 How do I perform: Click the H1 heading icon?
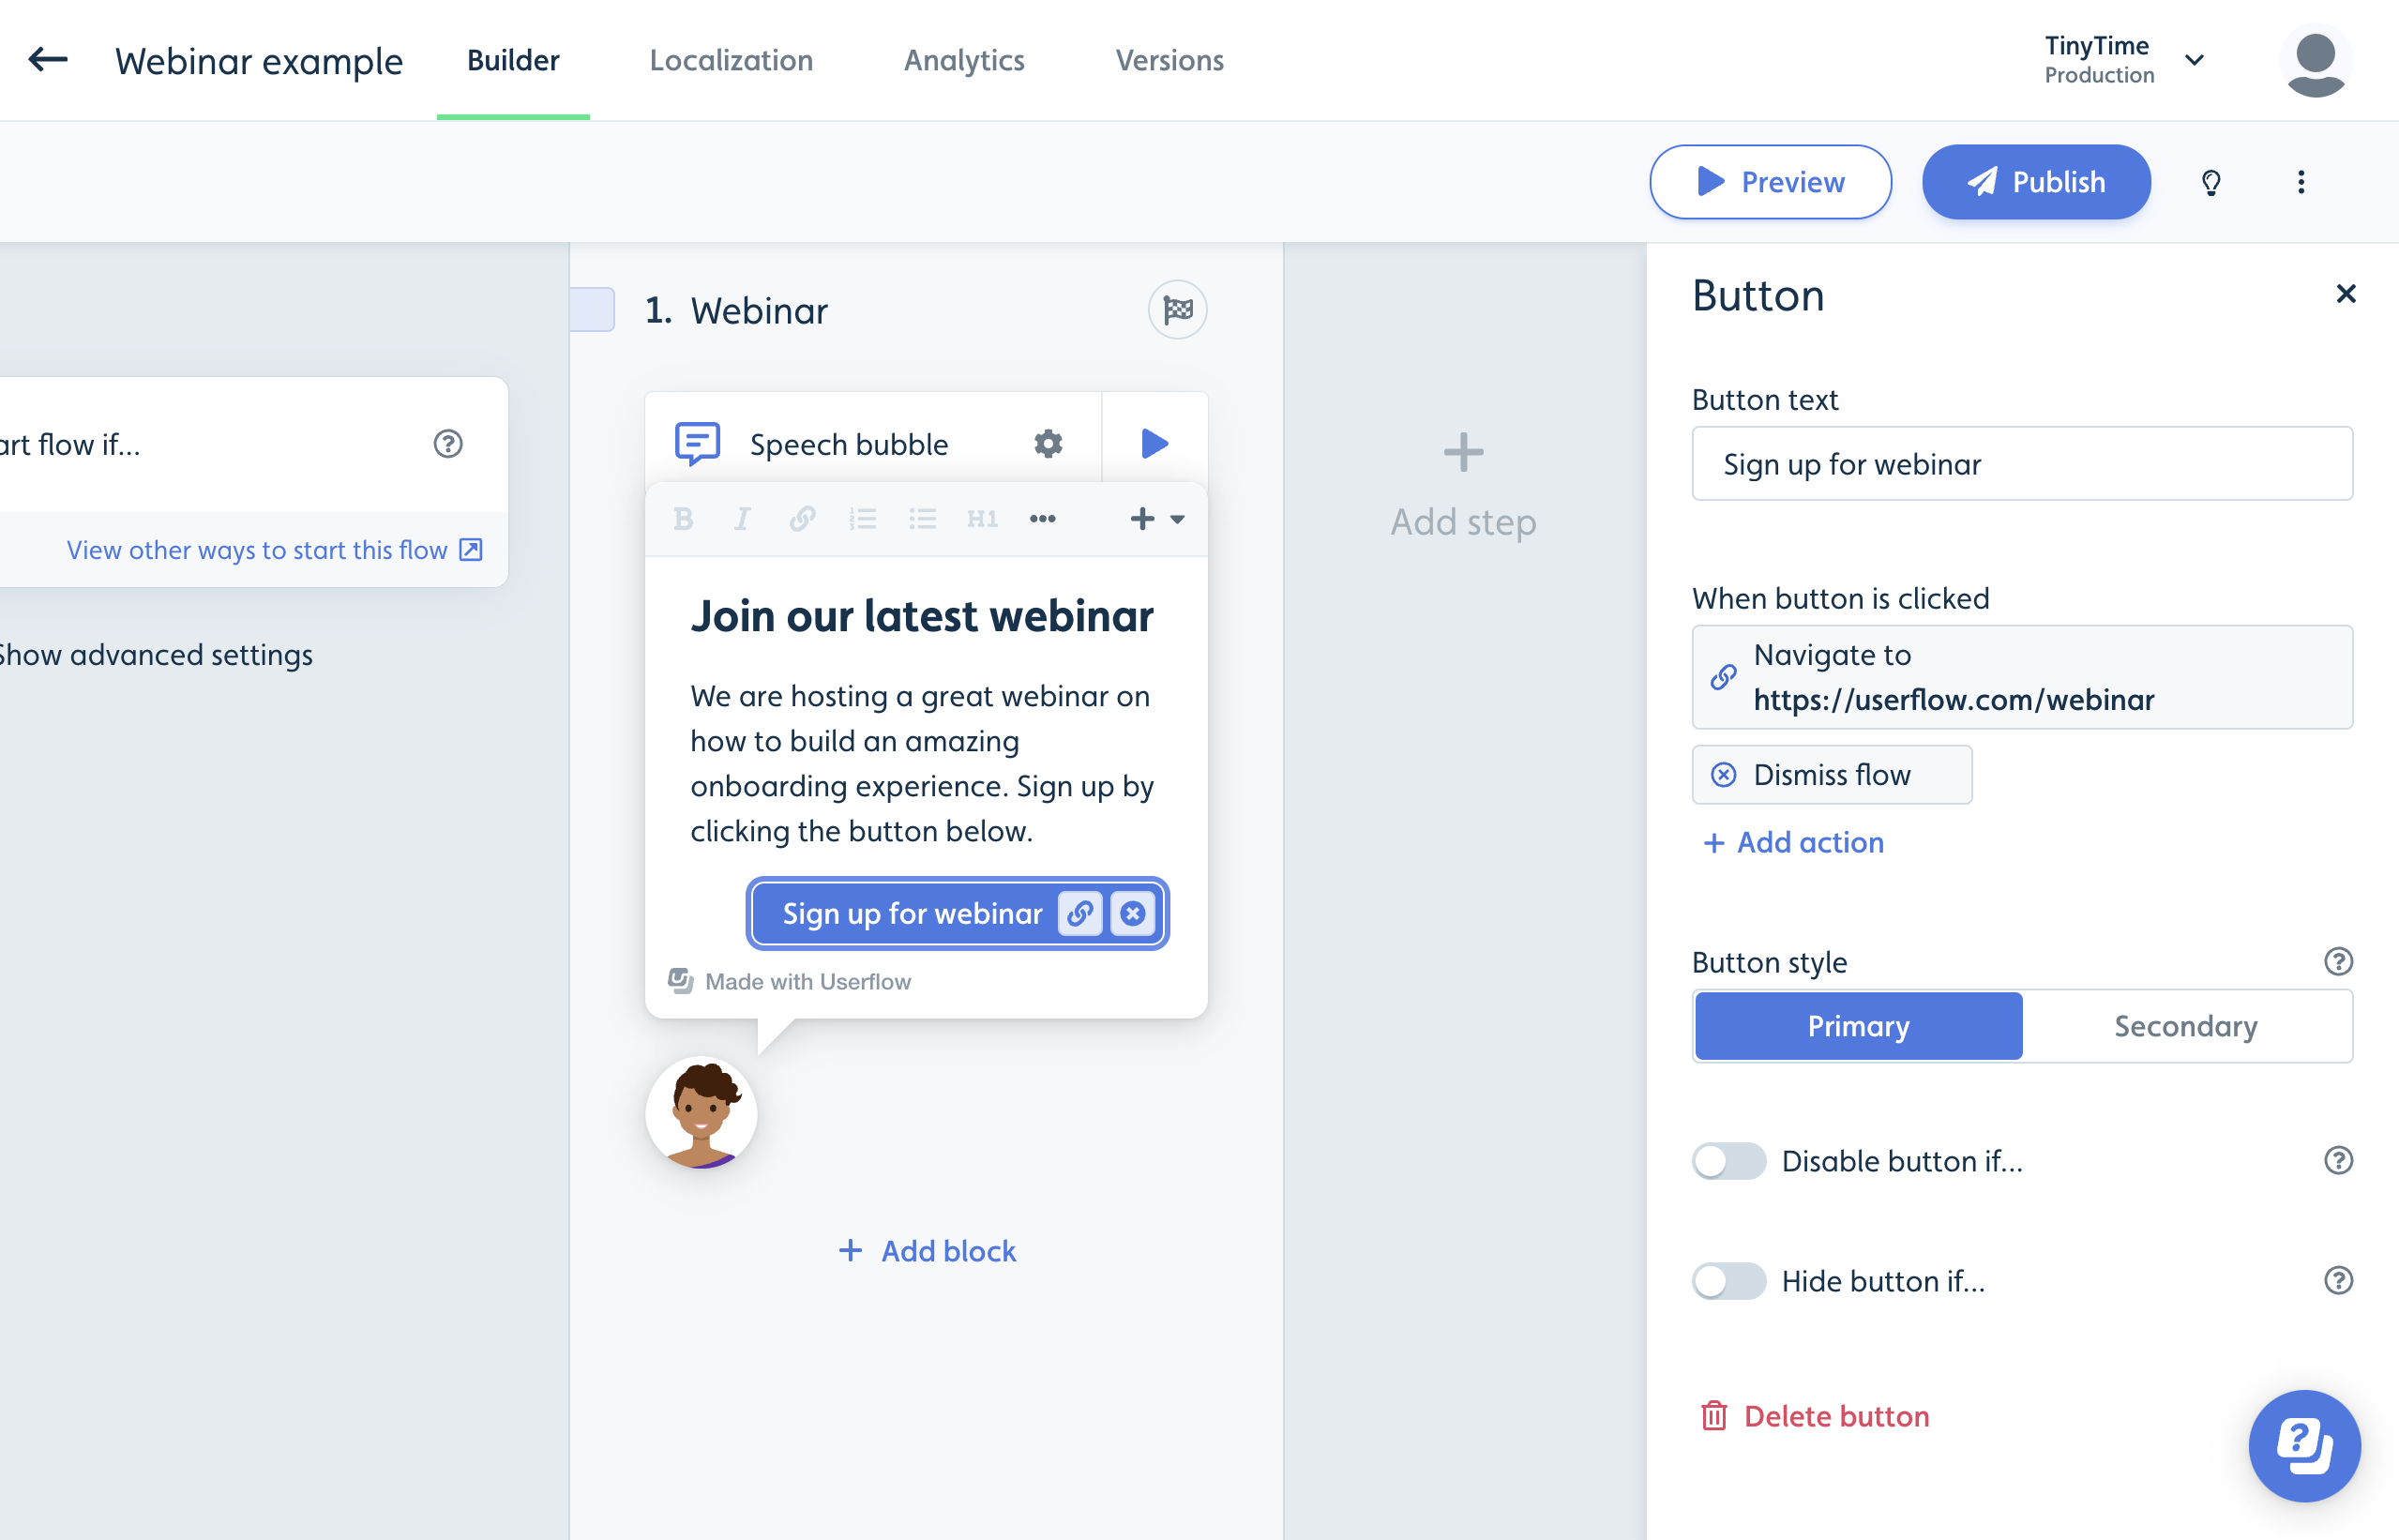(983, 520)
